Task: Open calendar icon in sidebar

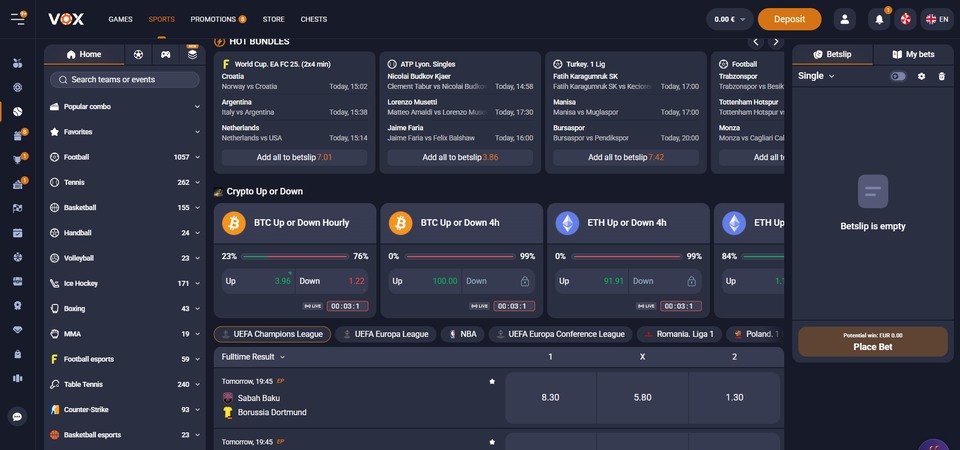Action: [x=17, y=233]
